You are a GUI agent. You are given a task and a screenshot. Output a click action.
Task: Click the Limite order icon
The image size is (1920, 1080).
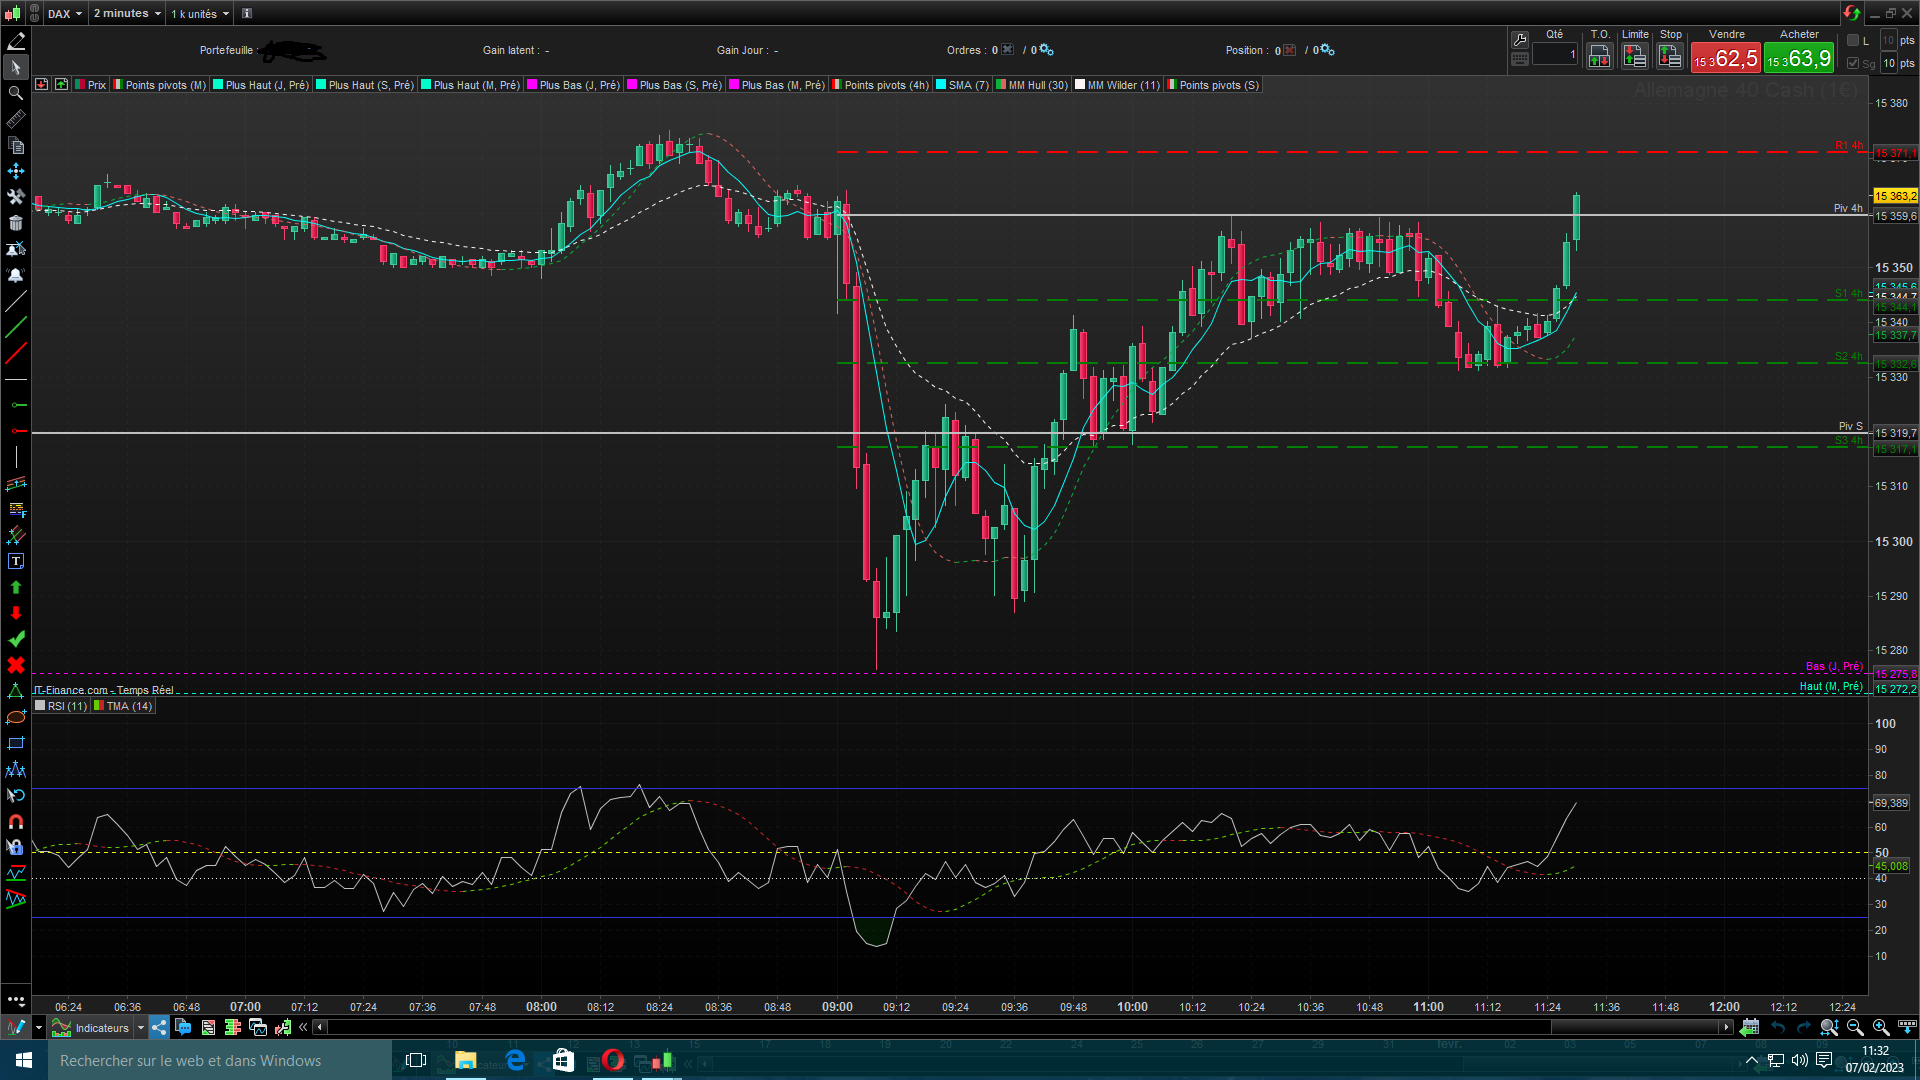coord(1635,57)
